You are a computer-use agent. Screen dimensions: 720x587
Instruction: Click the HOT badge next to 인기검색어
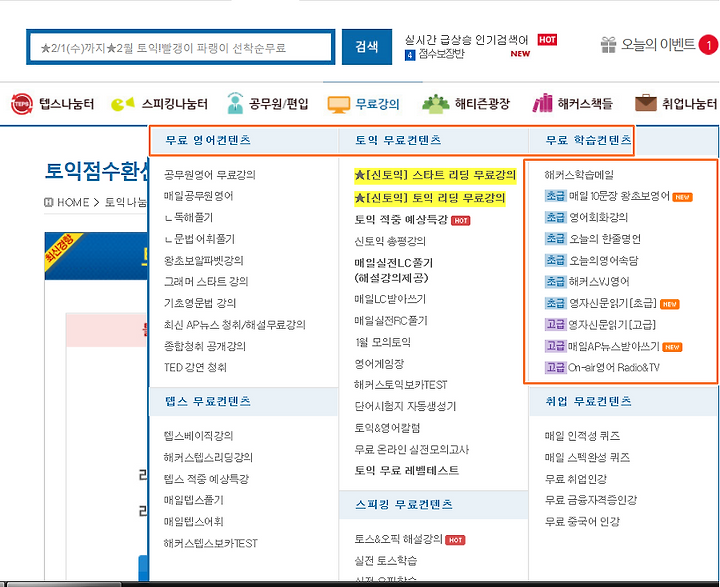click(x=547, y=40)
